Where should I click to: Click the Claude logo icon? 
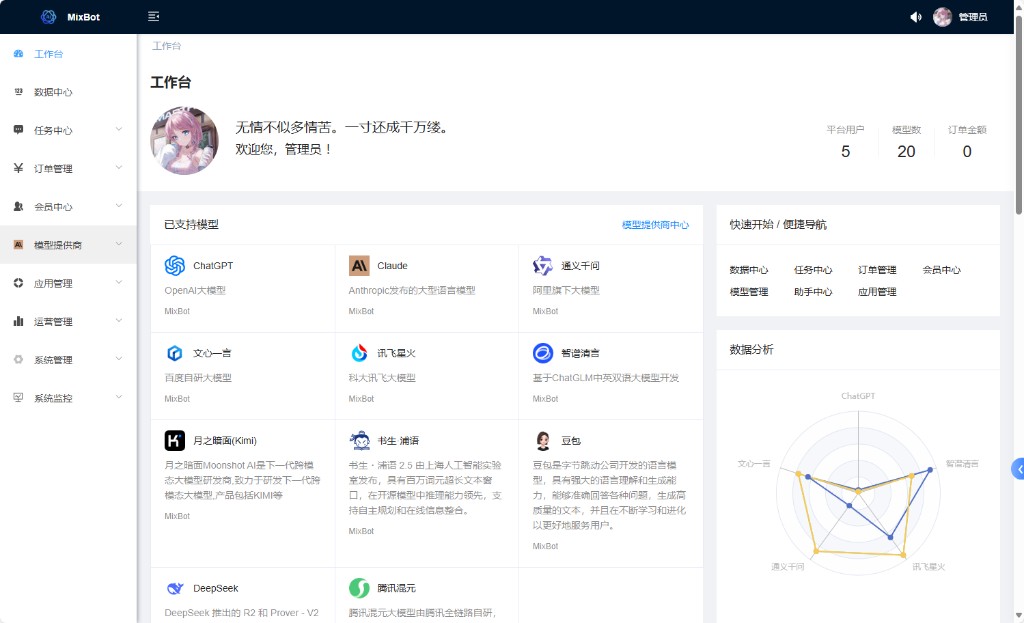pyautogui.click(x=359, y=266)
